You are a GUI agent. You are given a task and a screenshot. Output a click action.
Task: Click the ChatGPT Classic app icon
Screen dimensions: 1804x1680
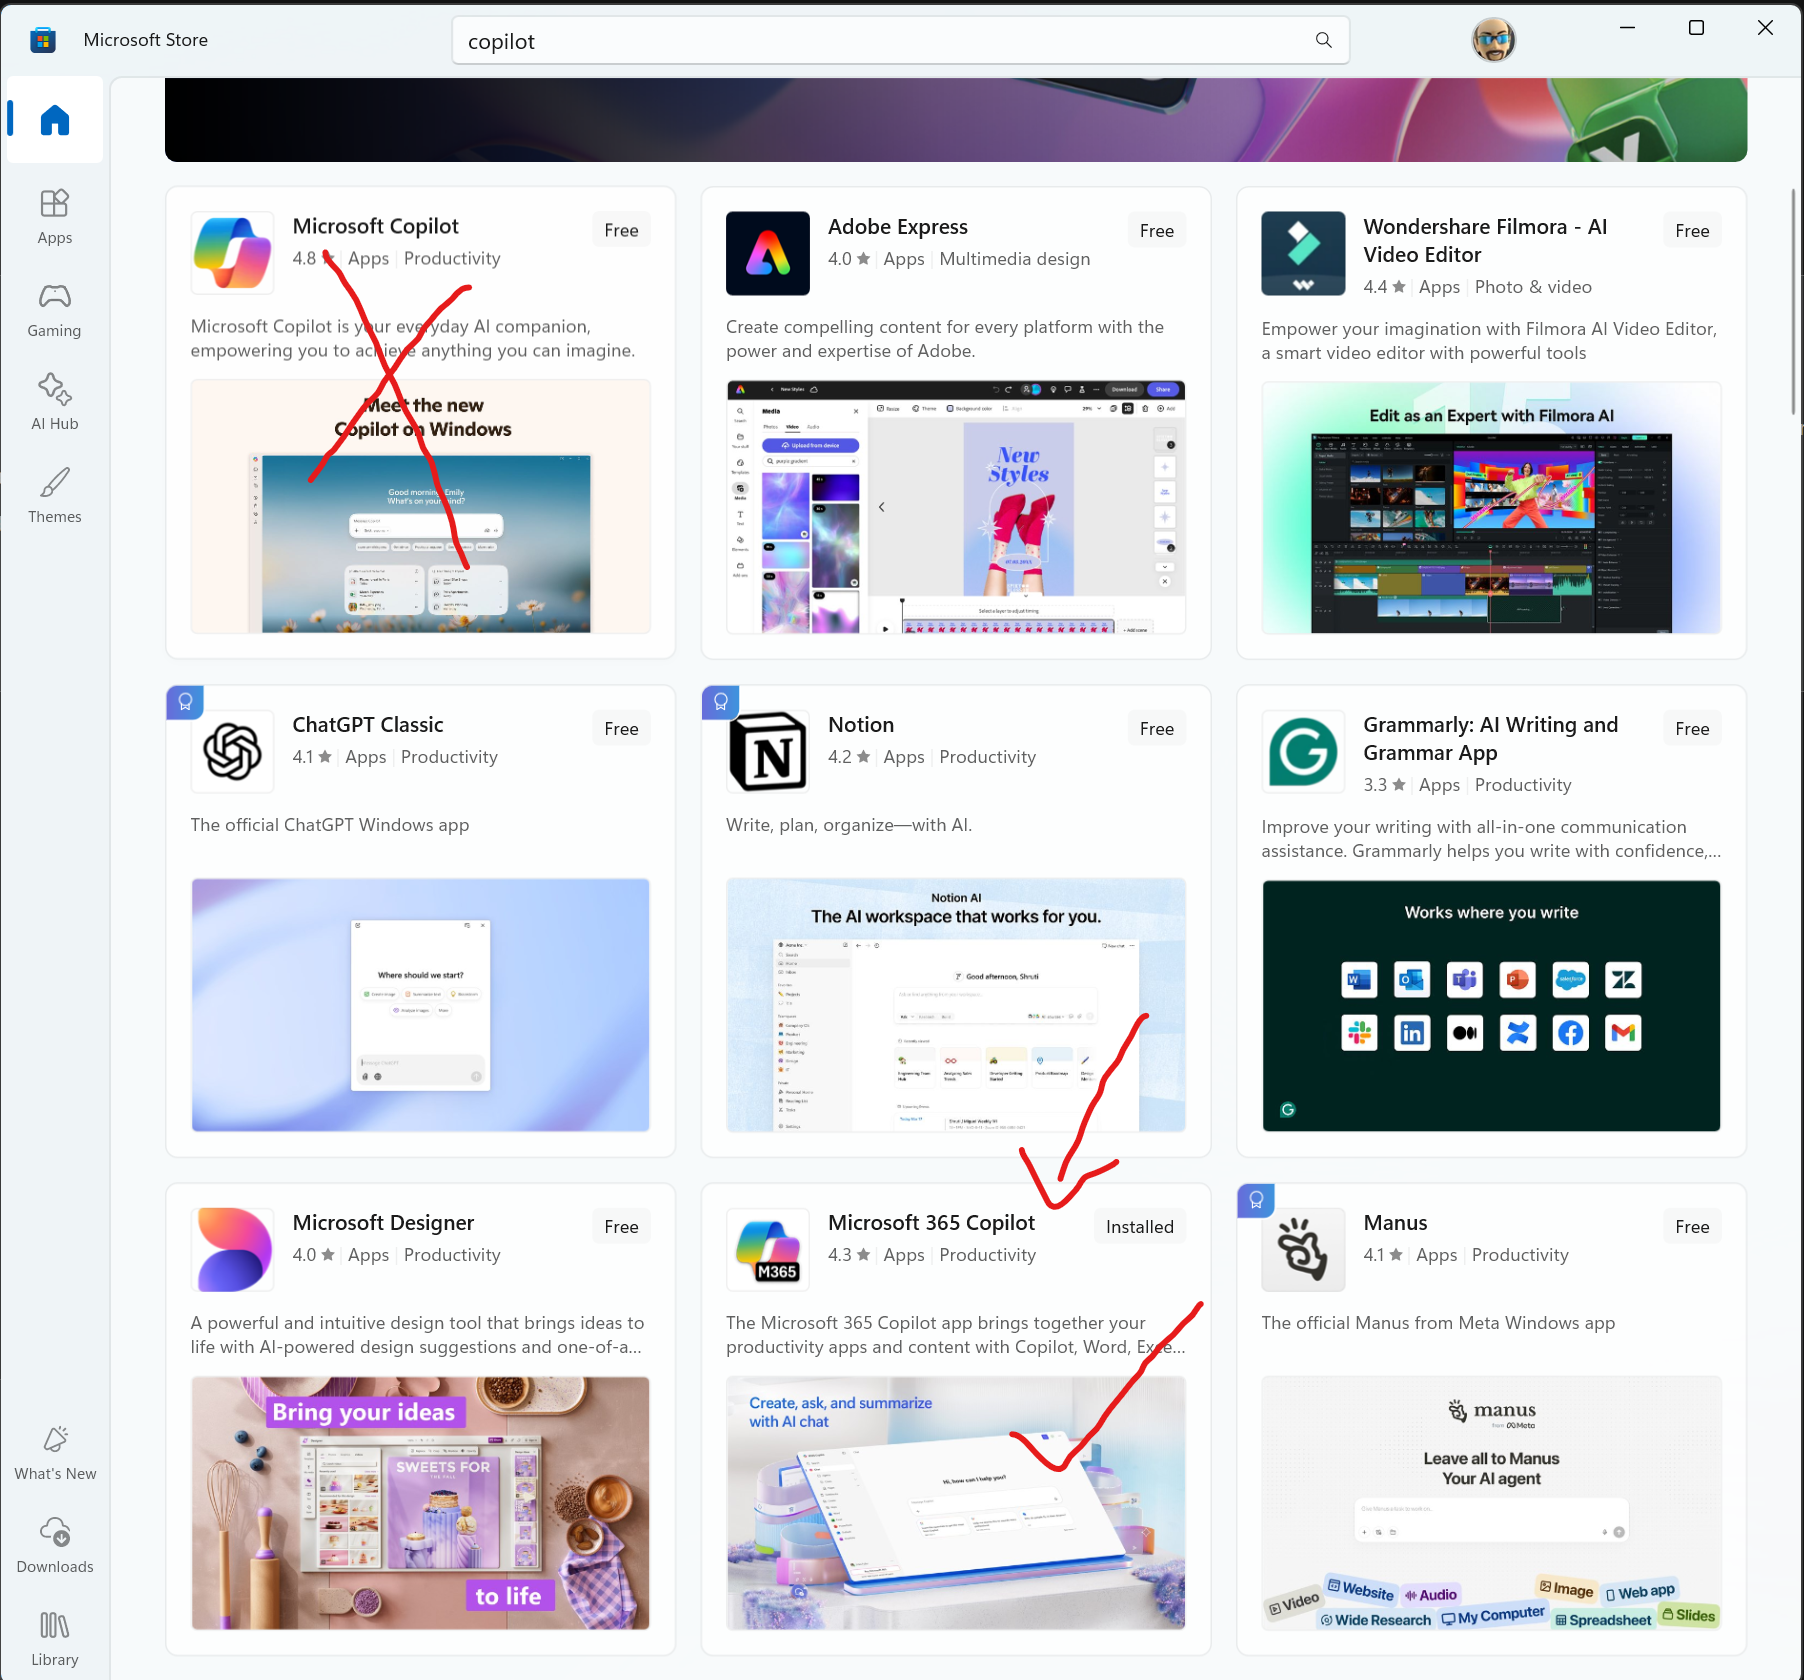tap(233, 751)
